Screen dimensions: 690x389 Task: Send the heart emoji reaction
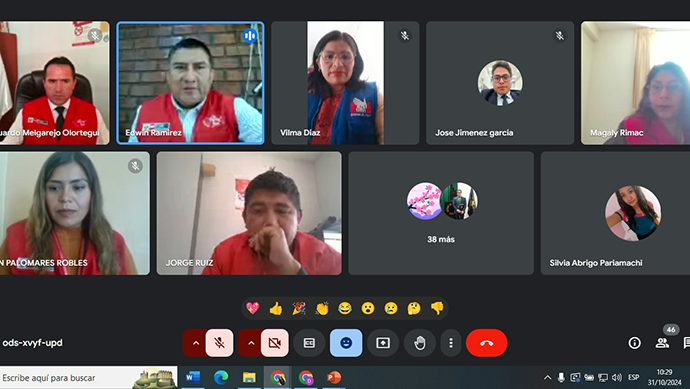tap(253, 308)
